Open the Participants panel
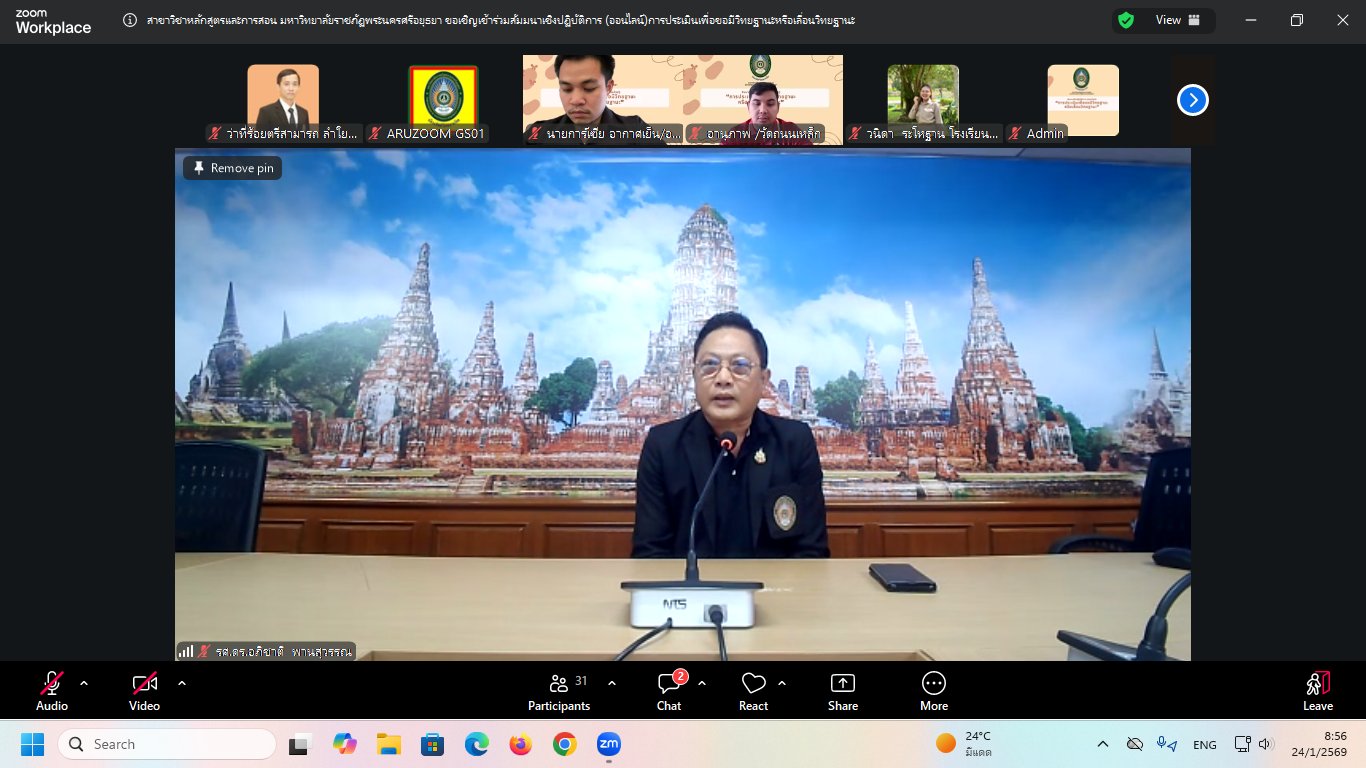 [559, 690]
